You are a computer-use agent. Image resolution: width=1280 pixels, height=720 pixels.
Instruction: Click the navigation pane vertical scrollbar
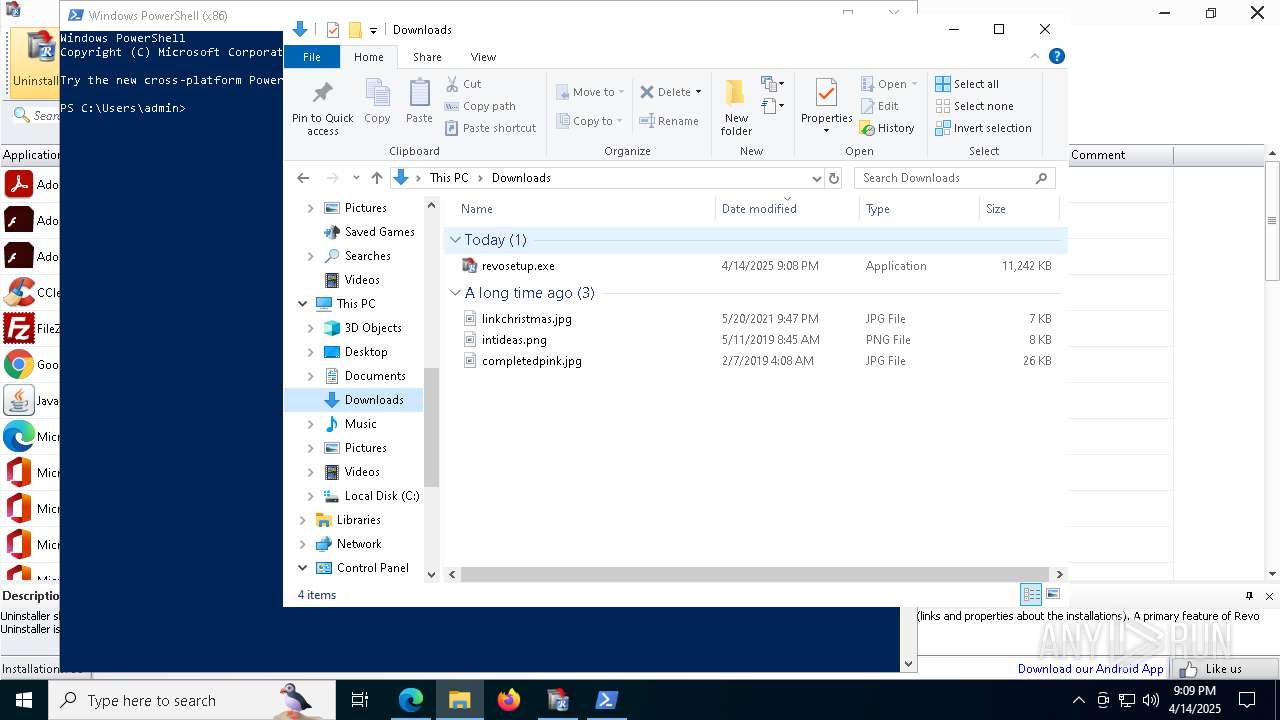click(x=432, y=428)
